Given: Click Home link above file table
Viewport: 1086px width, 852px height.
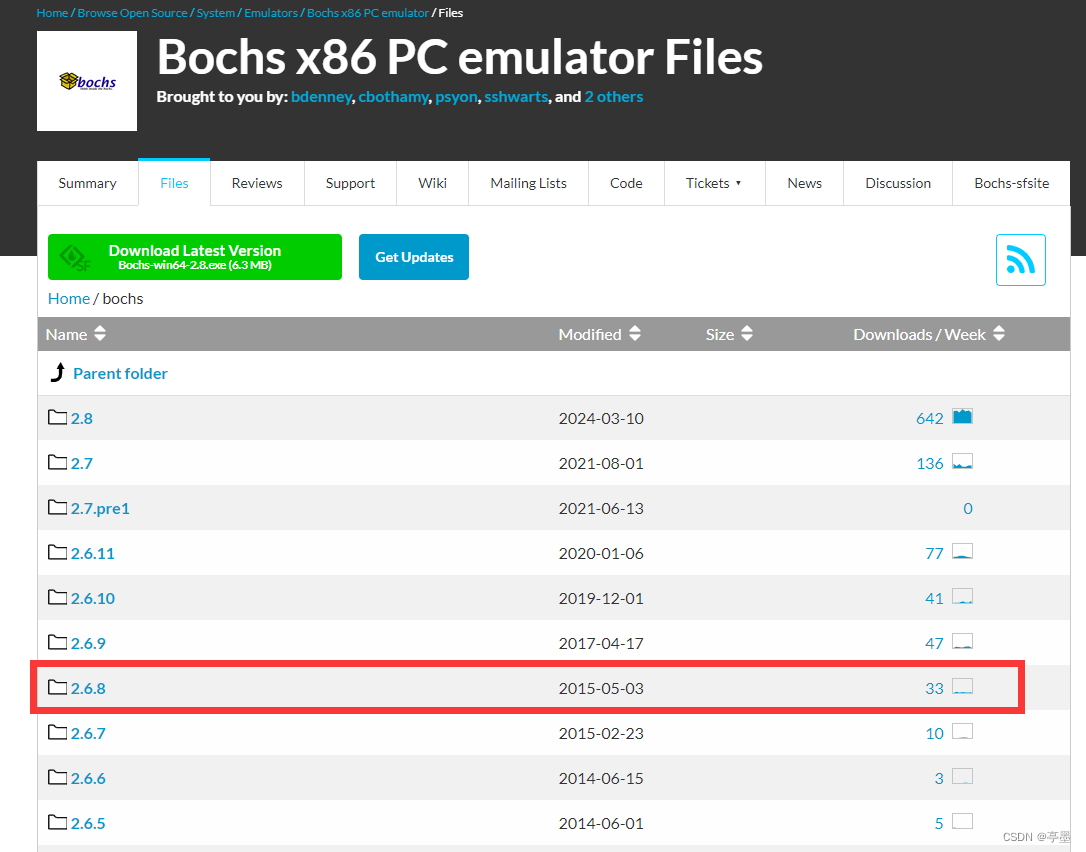Looking at the screenshot, I should tap(69, 299).
